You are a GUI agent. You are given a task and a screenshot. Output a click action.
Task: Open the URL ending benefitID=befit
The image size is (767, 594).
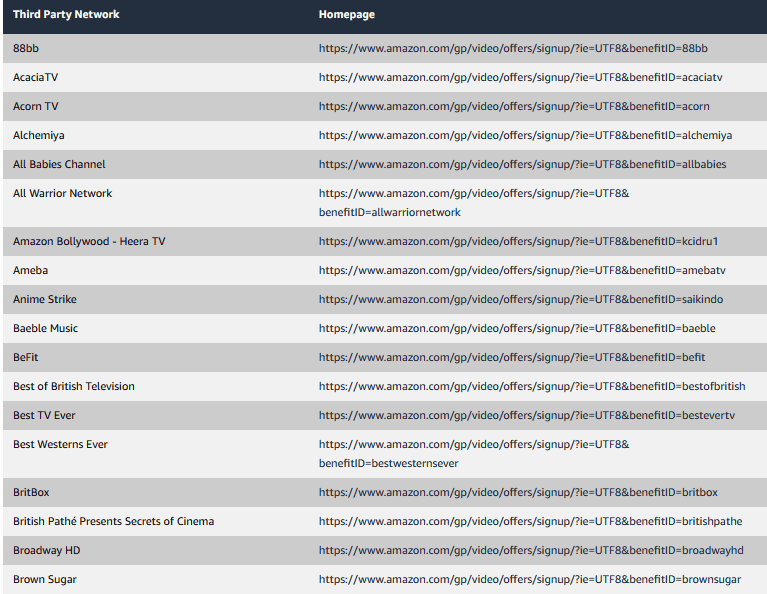tap(512, 357)
